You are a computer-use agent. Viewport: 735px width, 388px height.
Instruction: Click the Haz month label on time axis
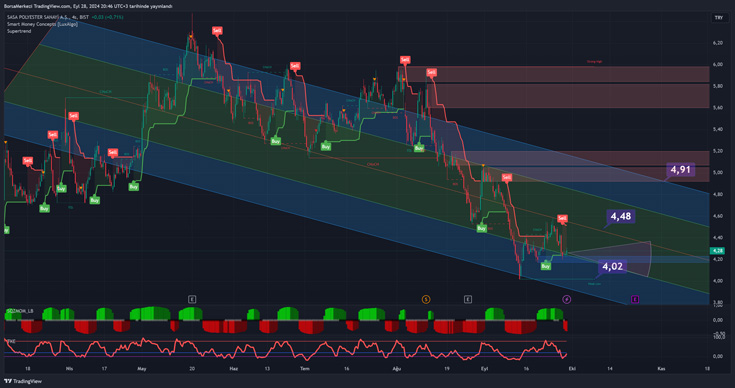[x=233, y=369]
